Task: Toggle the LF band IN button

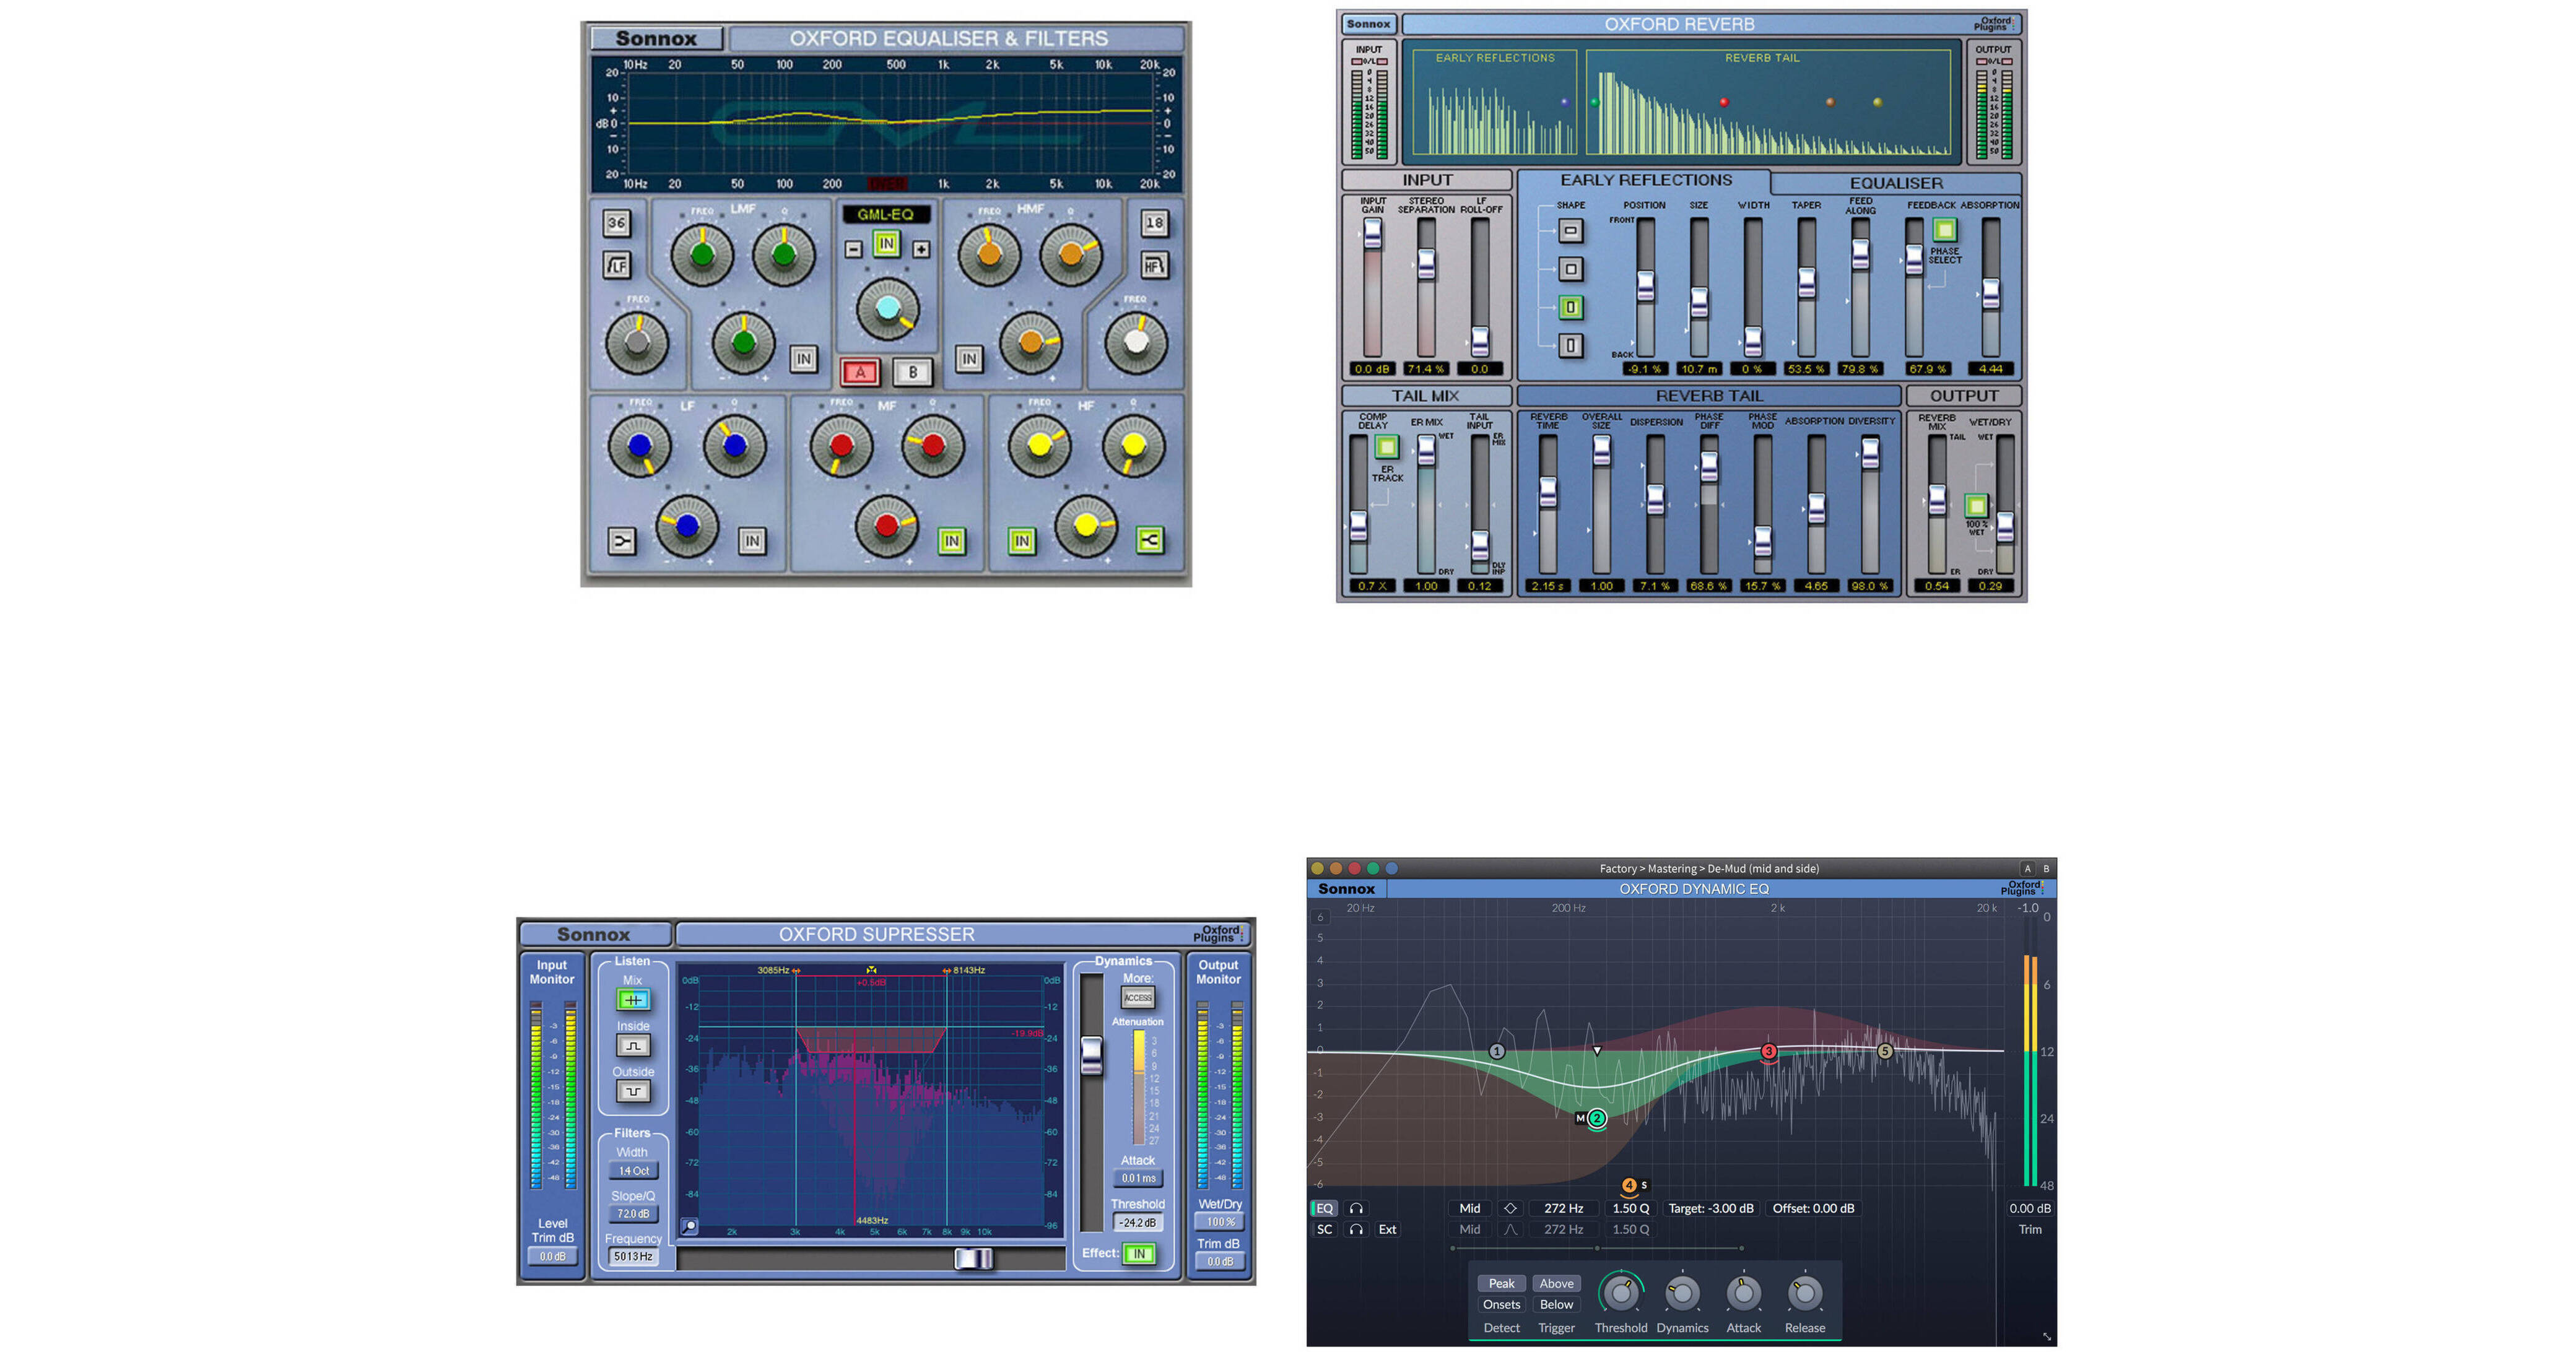Action: click(752, 541)
